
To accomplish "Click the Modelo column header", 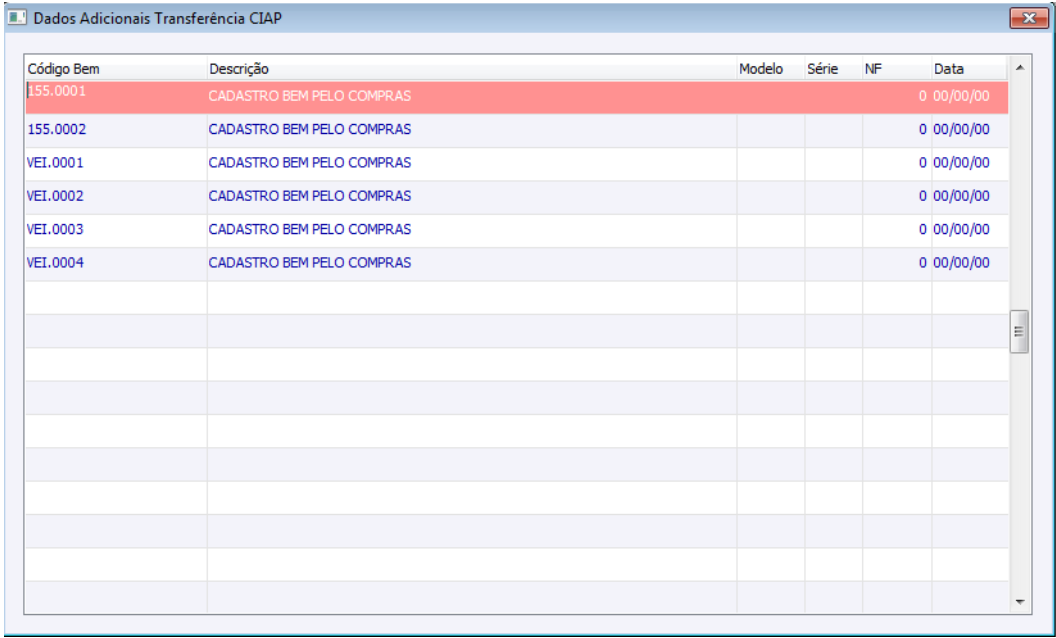I will click(x=770, y=69).
